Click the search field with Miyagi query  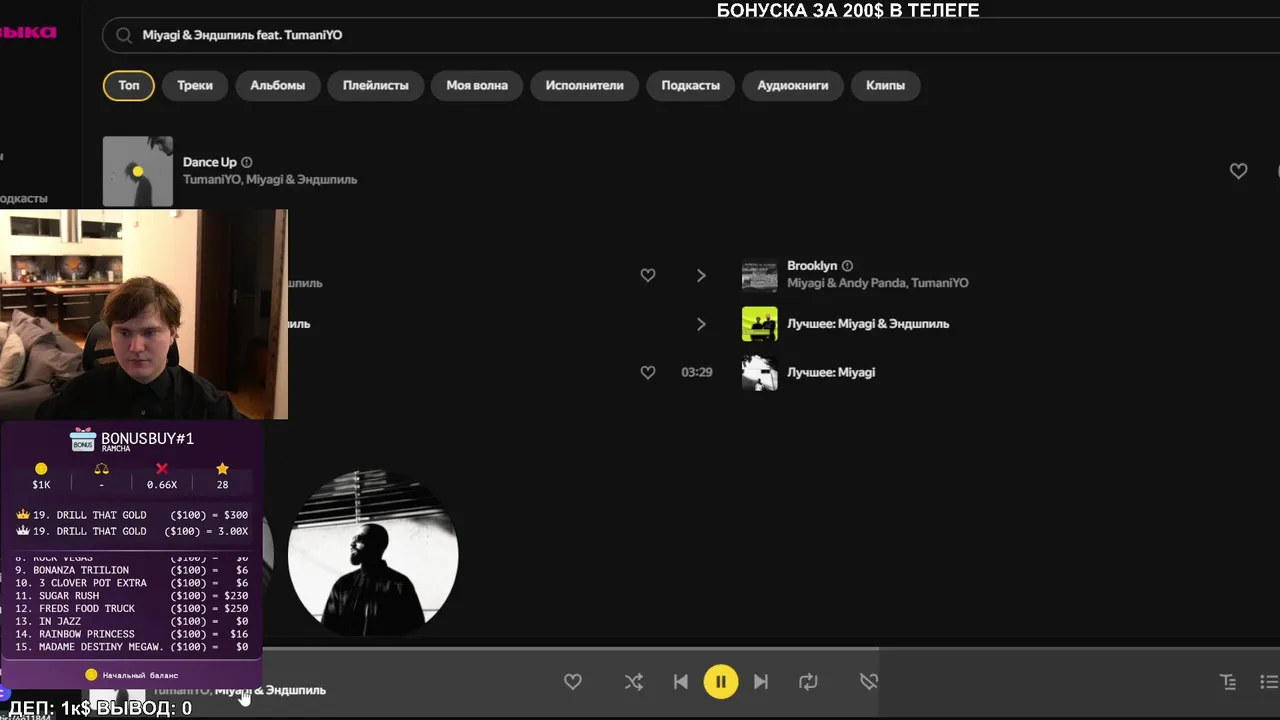690,35
